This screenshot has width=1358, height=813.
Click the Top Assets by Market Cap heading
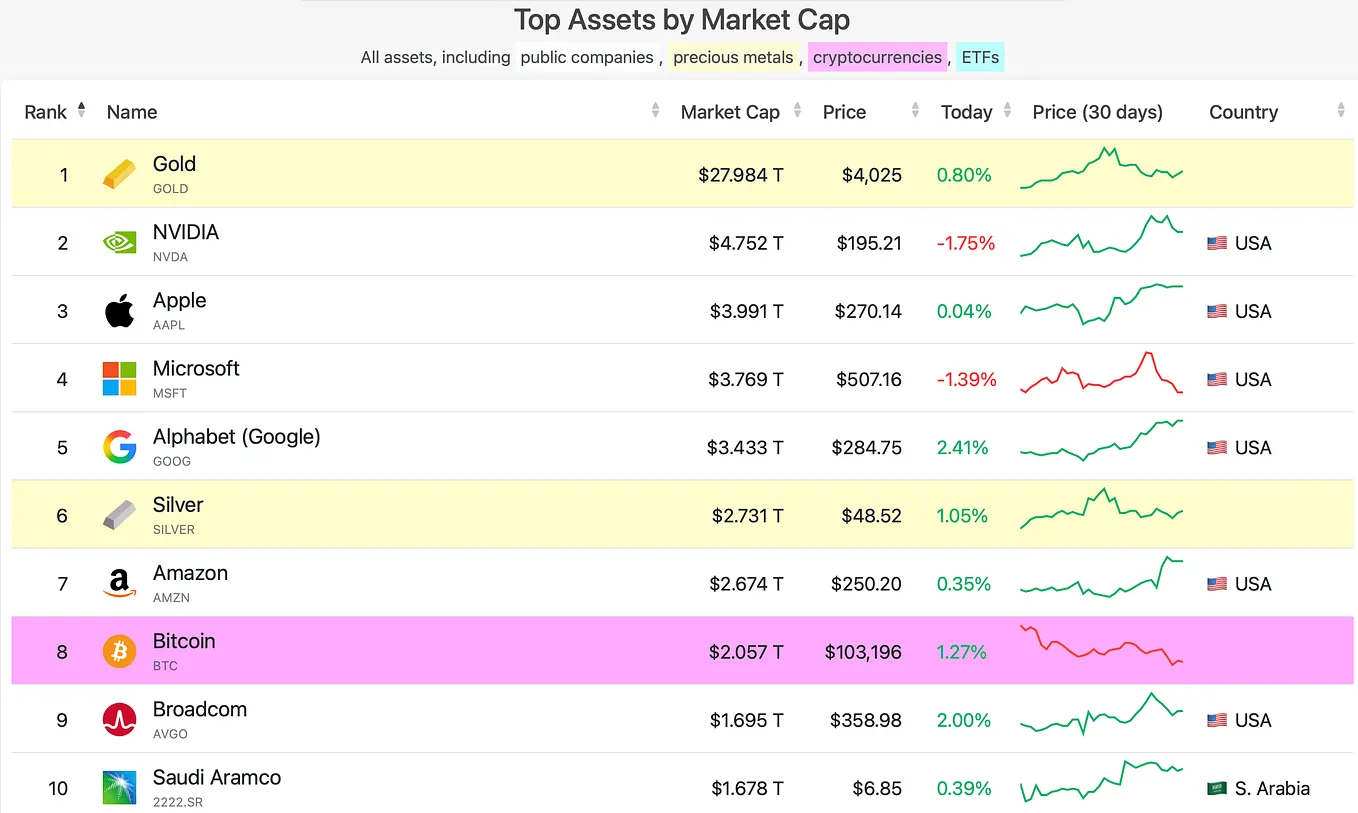pos(682,19)
